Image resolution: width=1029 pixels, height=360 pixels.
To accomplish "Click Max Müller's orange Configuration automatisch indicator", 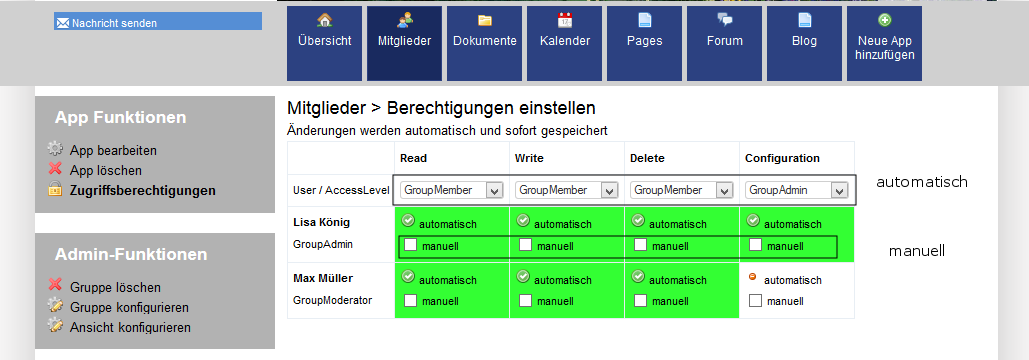I will tap(752, 277).
